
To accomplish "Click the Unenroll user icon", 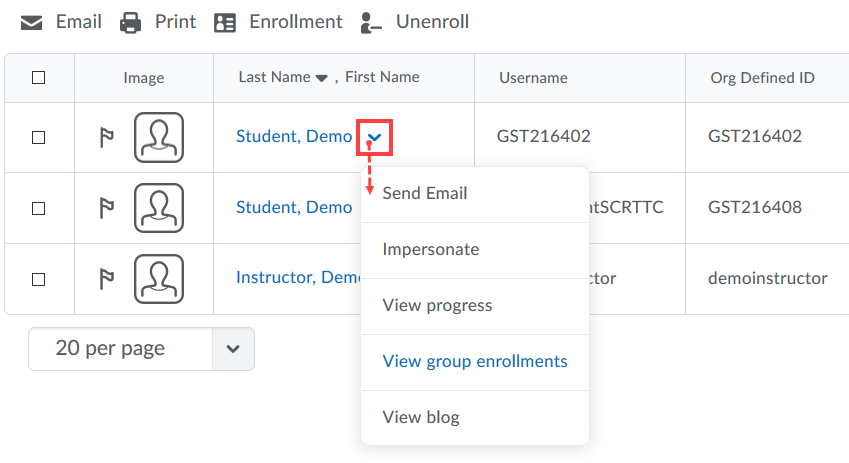I will coord(371,23).
